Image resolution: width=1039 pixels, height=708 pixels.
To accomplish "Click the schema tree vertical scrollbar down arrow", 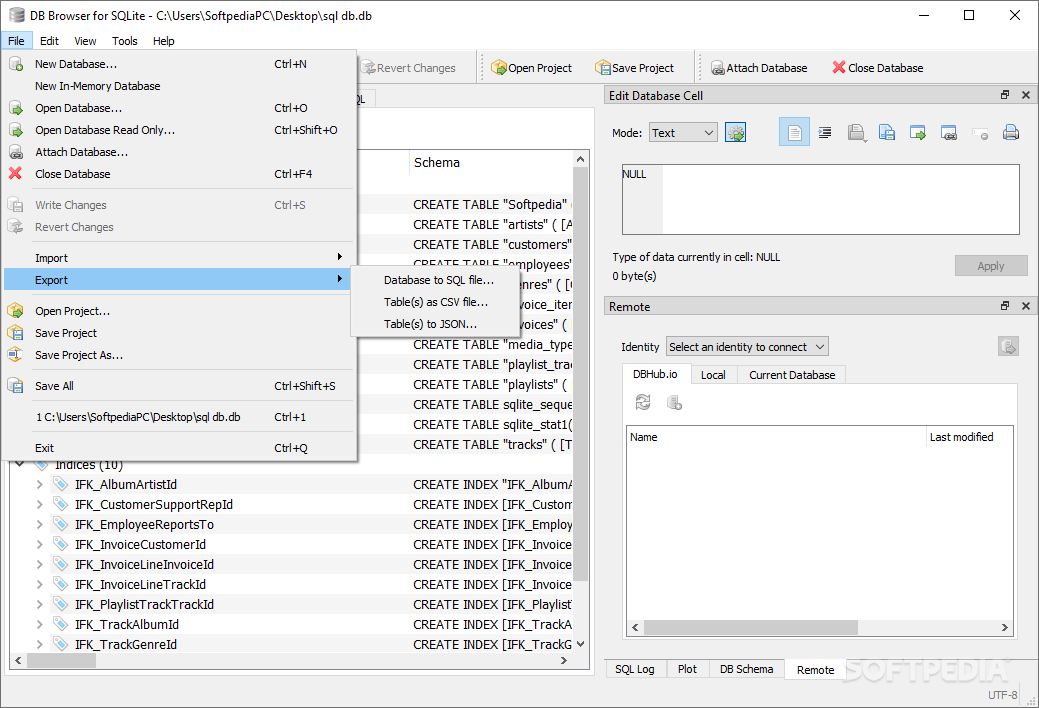I will 580,644.
